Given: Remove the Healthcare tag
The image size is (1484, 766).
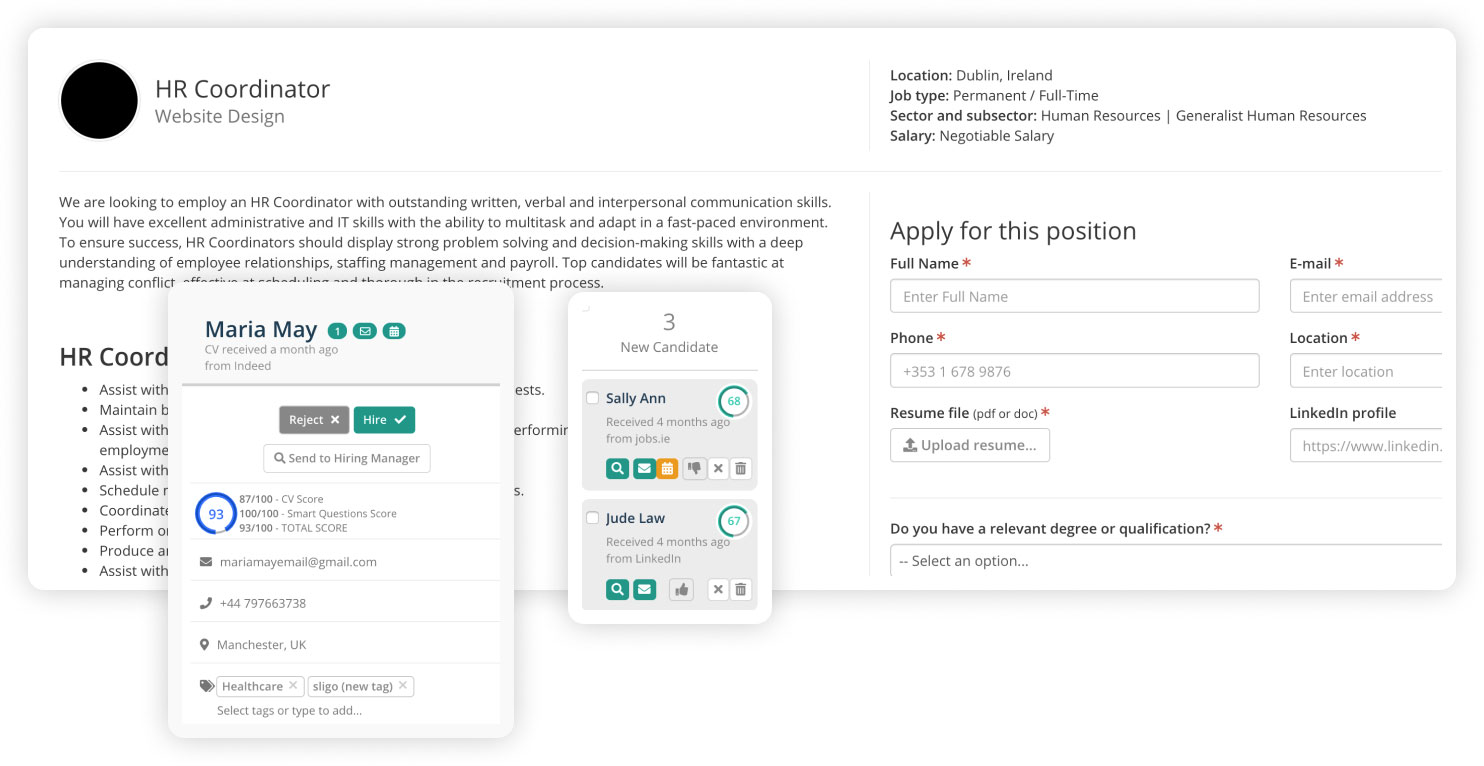Looking at the screenshot, I should pyautogui.click(x=293, y=686).
